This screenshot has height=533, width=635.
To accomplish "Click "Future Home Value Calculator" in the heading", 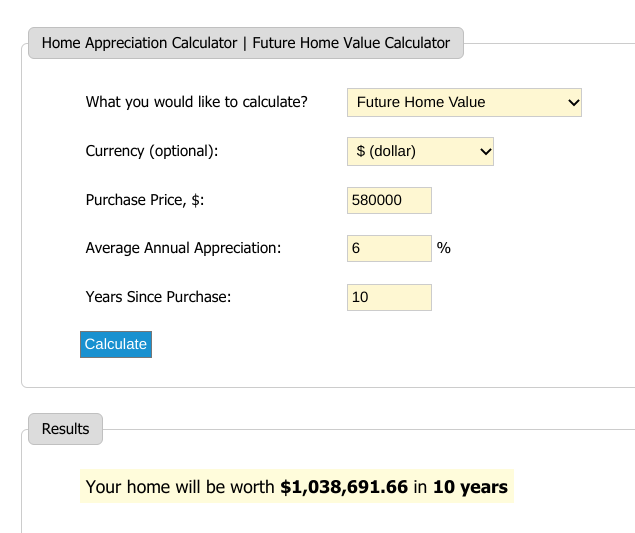I will click(351, 43).
